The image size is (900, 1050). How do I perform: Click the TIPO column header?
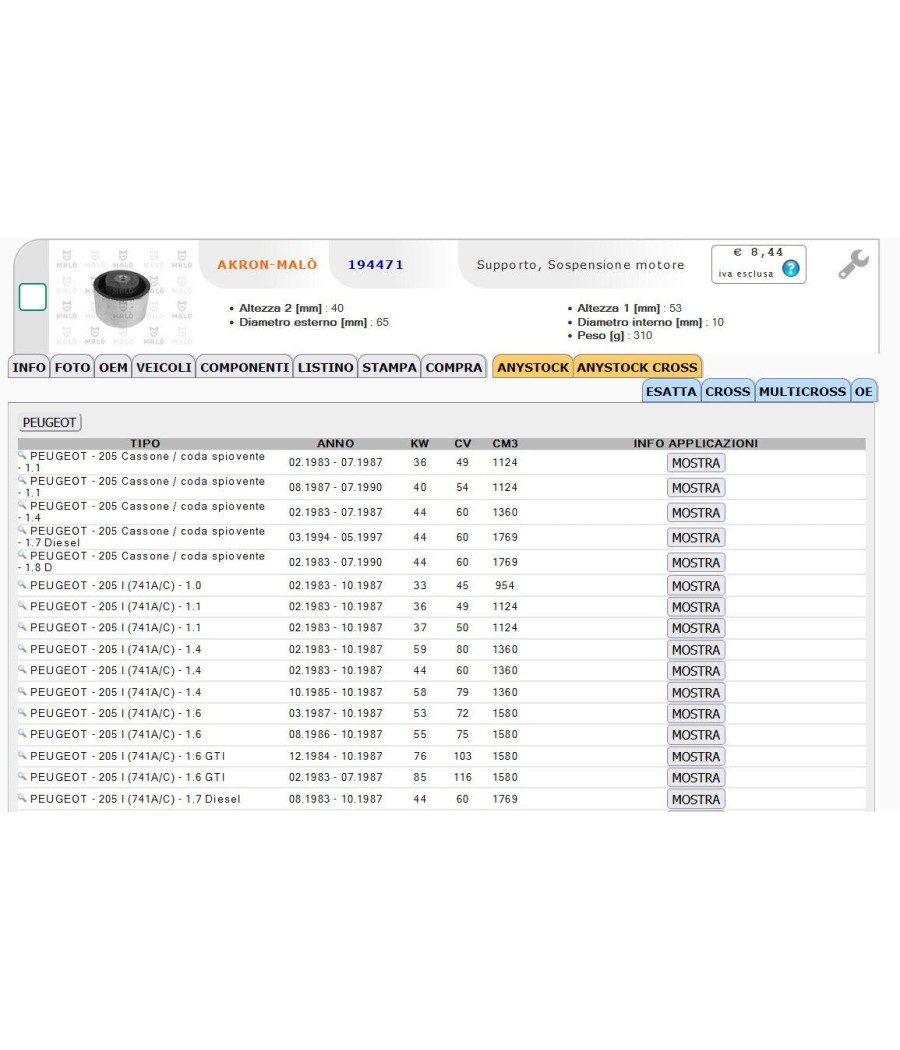click(x=145, y=443)
